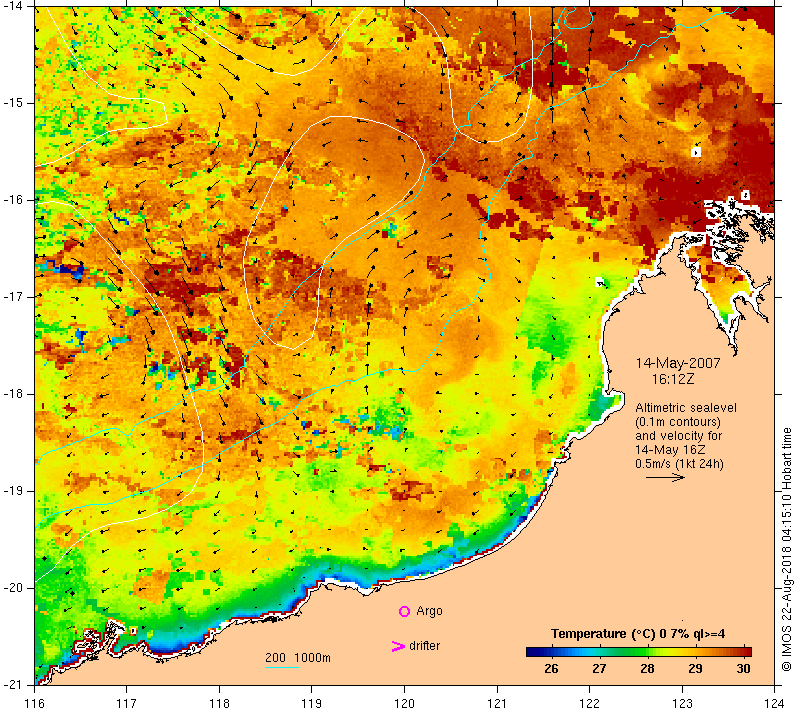Click the latitude axis label -21

click(13, 684)
